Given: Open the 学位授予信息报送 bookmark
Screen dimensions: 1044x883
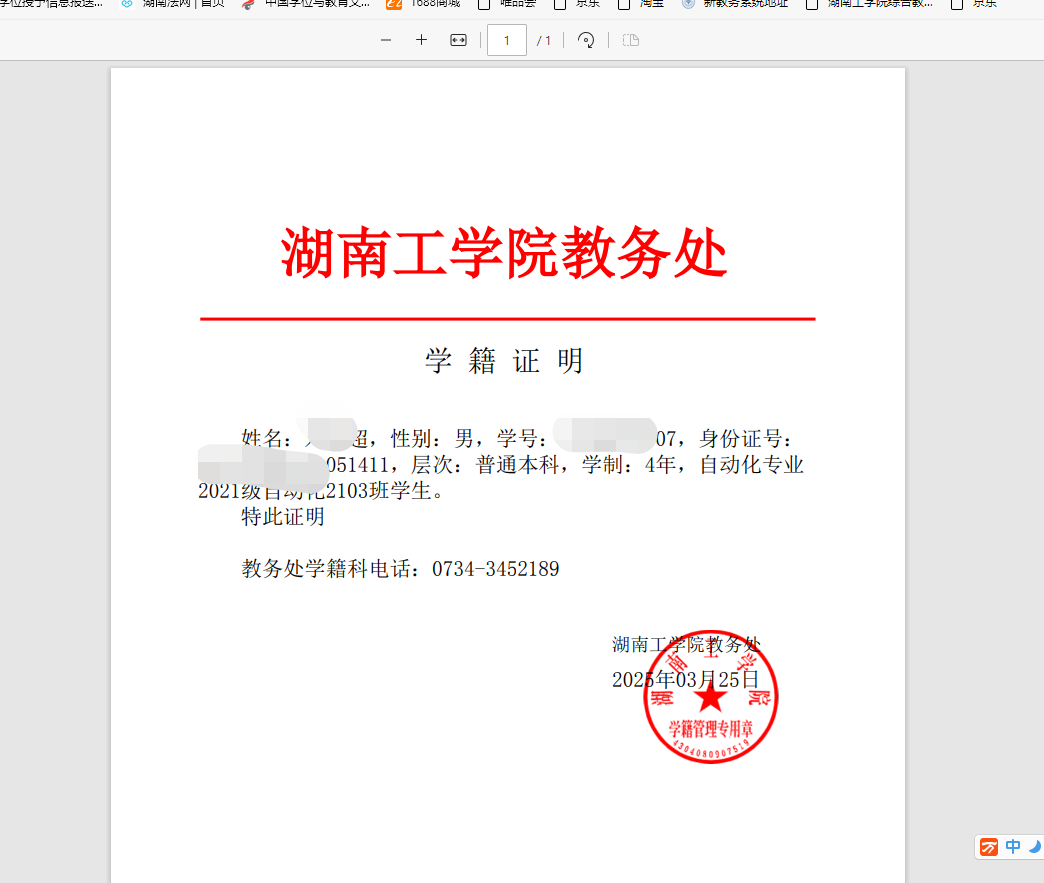Looking at the screenshot, I should click(50, 4).
